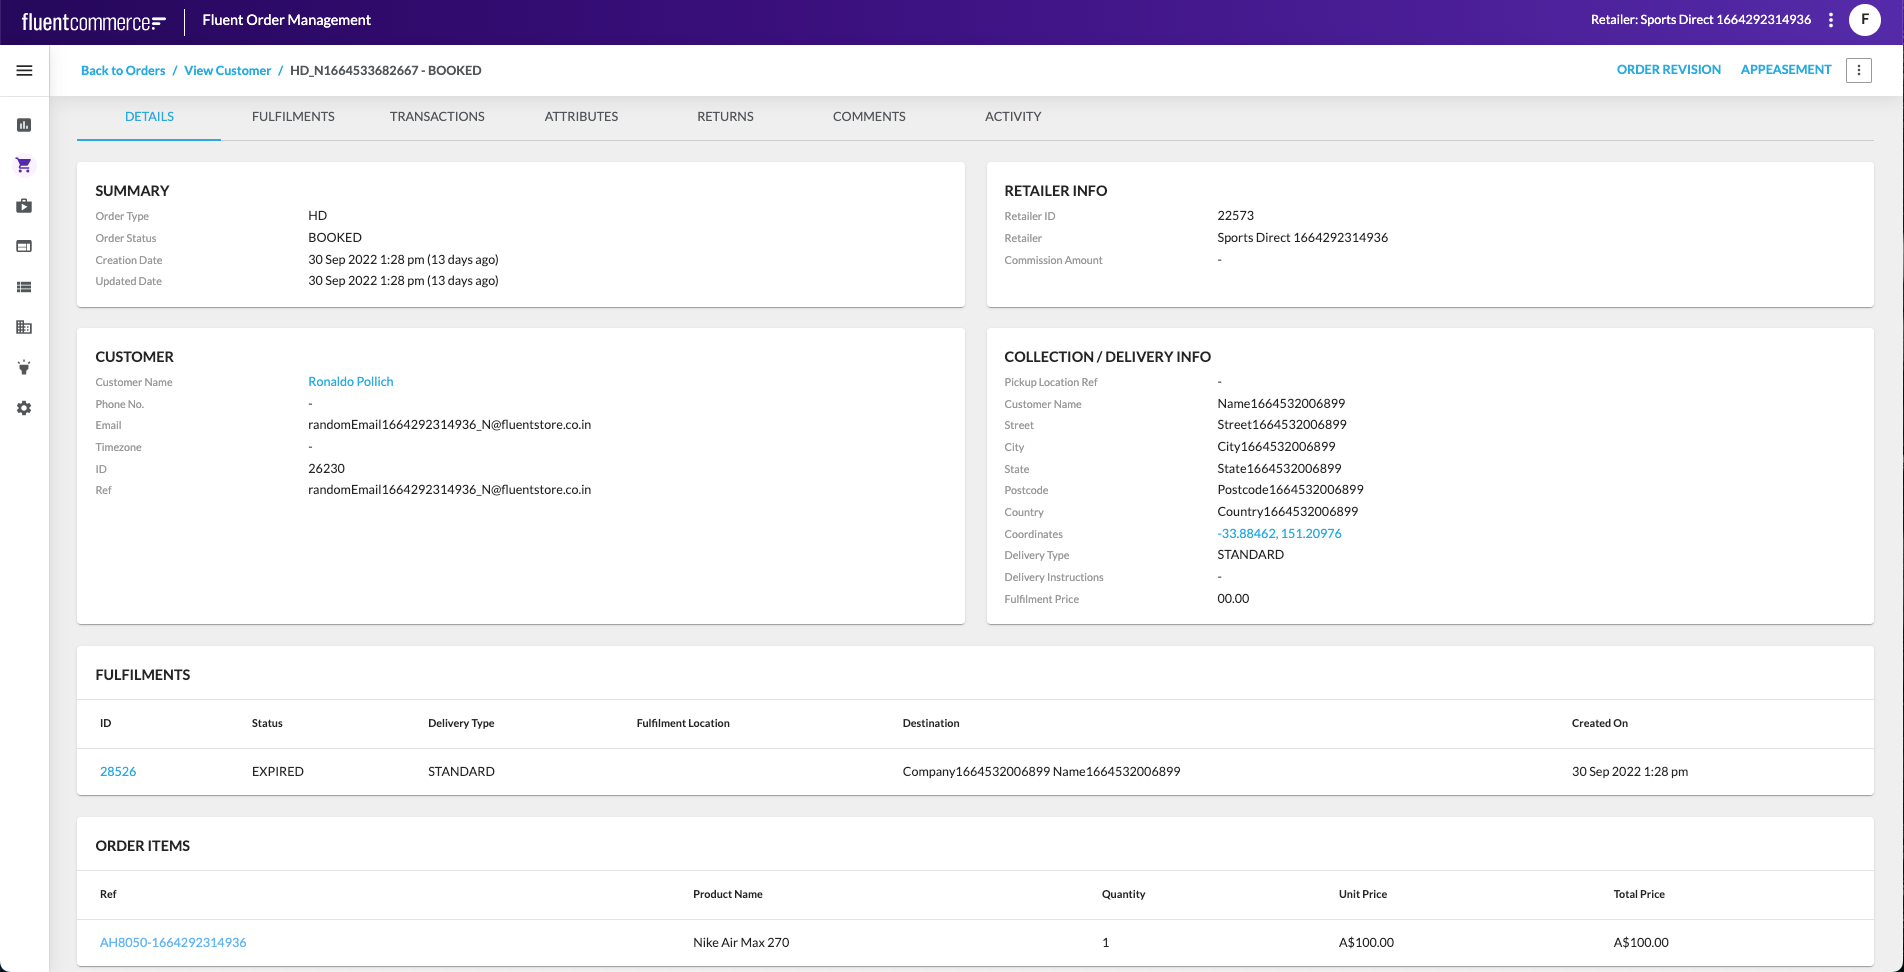
Task: Select the shopping cart orders icon
Action: [24, 165]
